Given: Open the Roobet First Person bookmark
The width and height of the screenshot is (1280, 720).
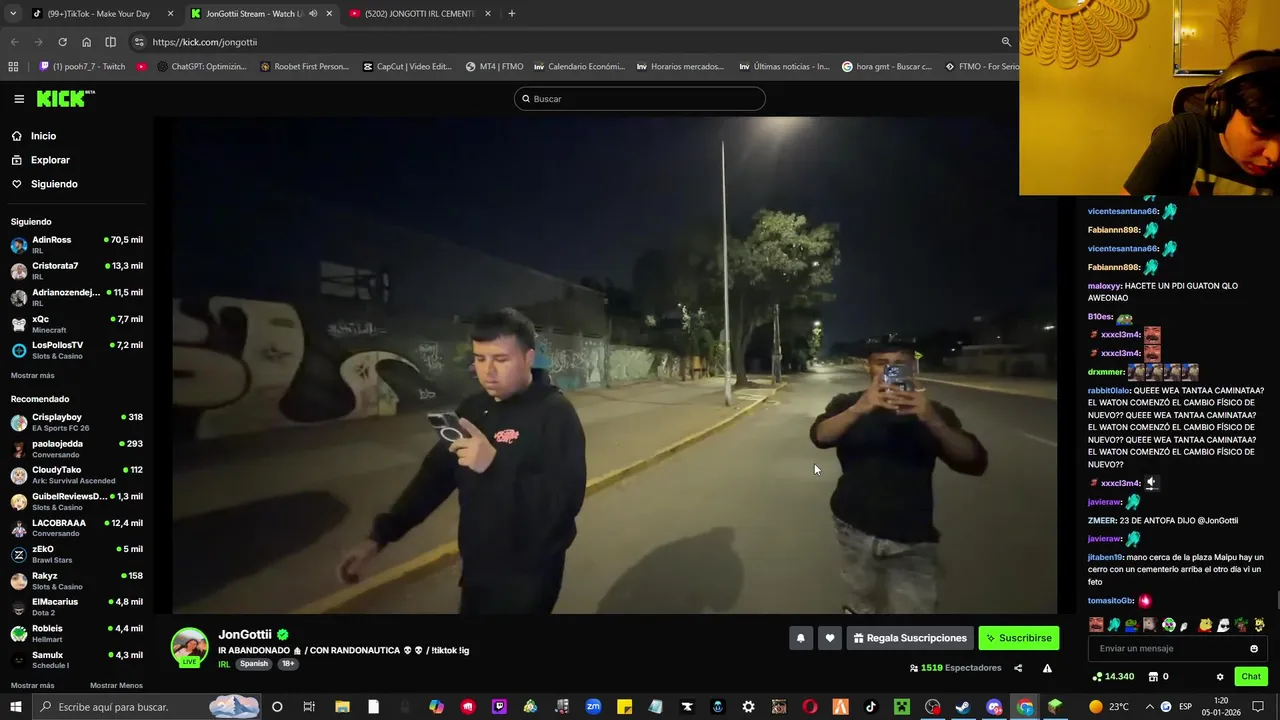Looking at the screenshot, I should point(304,67).
